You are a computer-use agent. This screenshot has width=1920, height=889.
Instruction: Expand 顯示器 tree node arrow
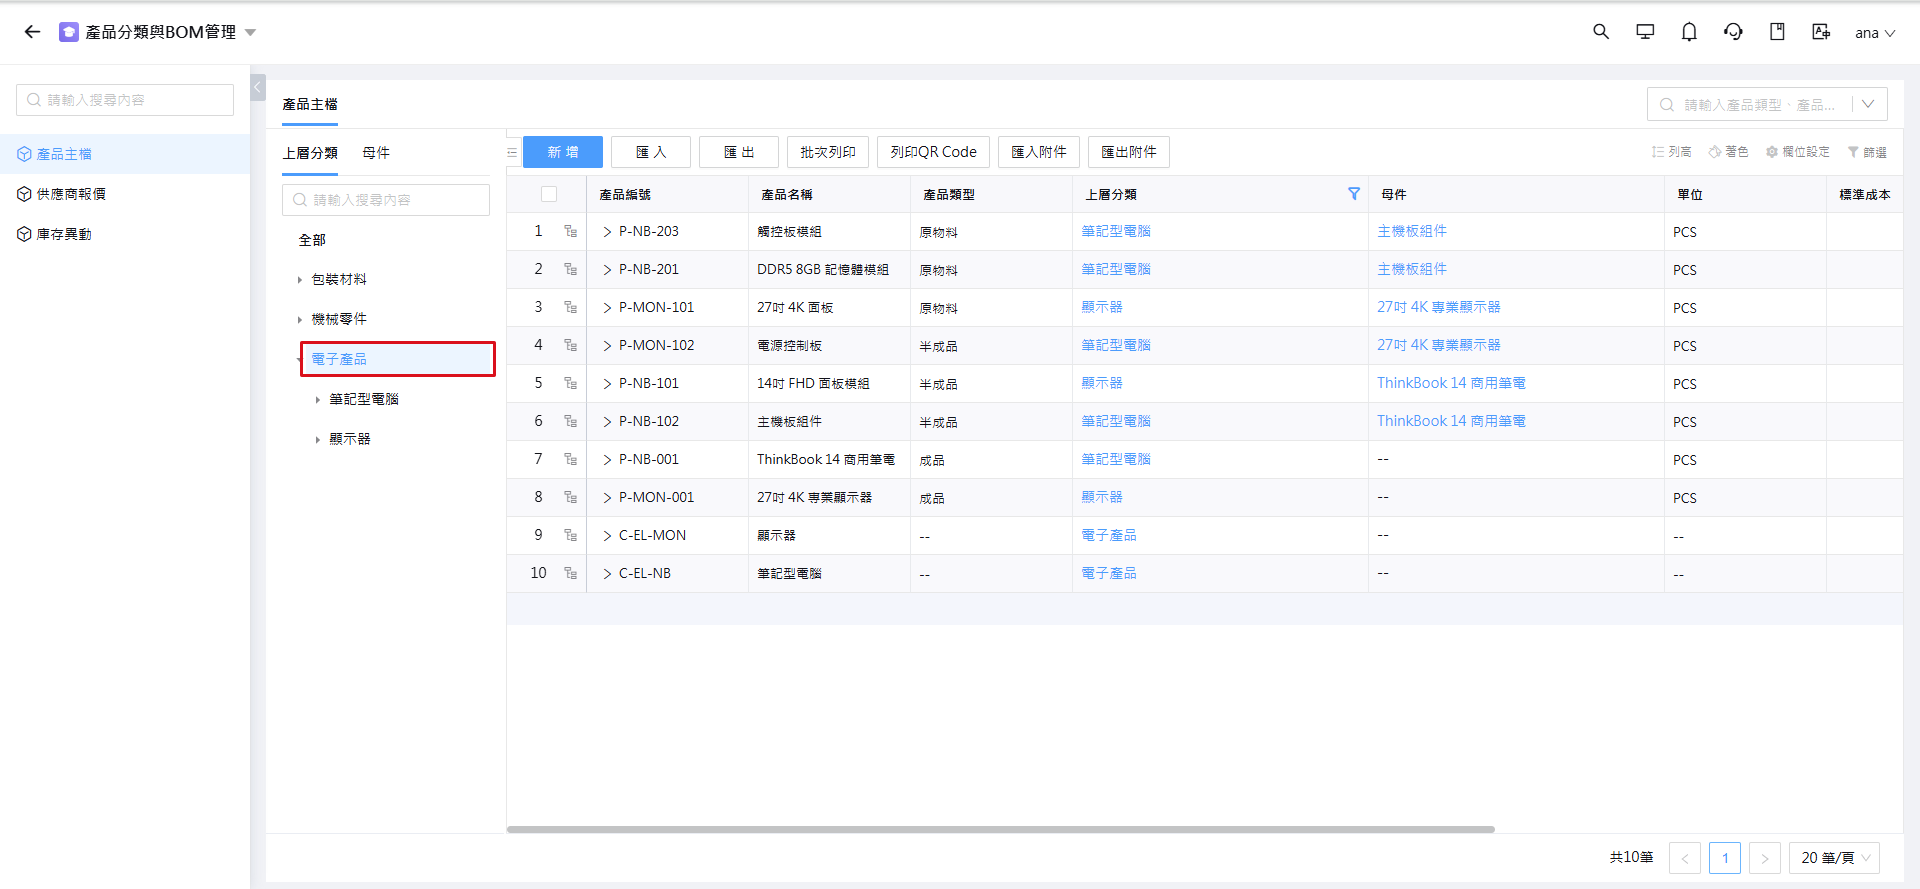317,440
